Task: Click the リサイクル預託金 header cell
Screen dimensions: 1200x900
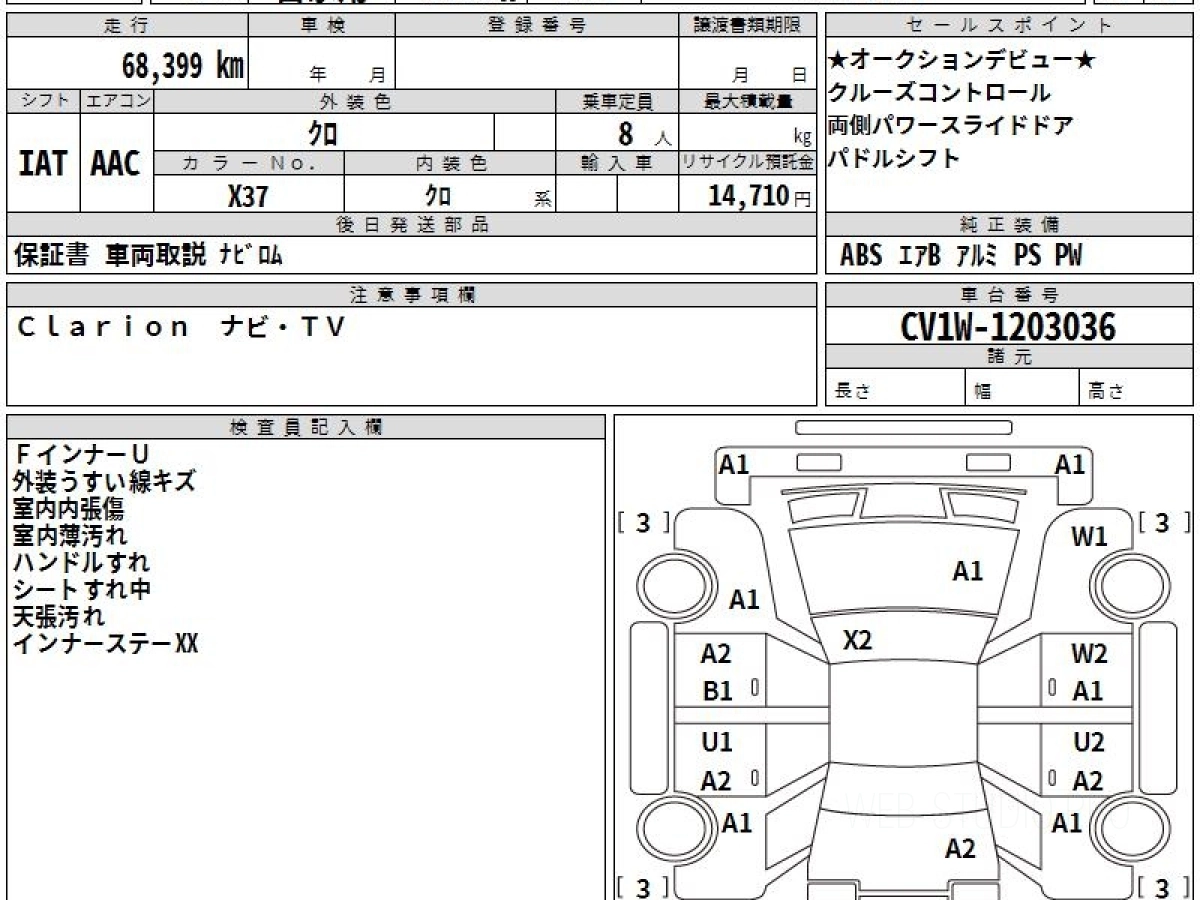Action: [x=747, y=163]
